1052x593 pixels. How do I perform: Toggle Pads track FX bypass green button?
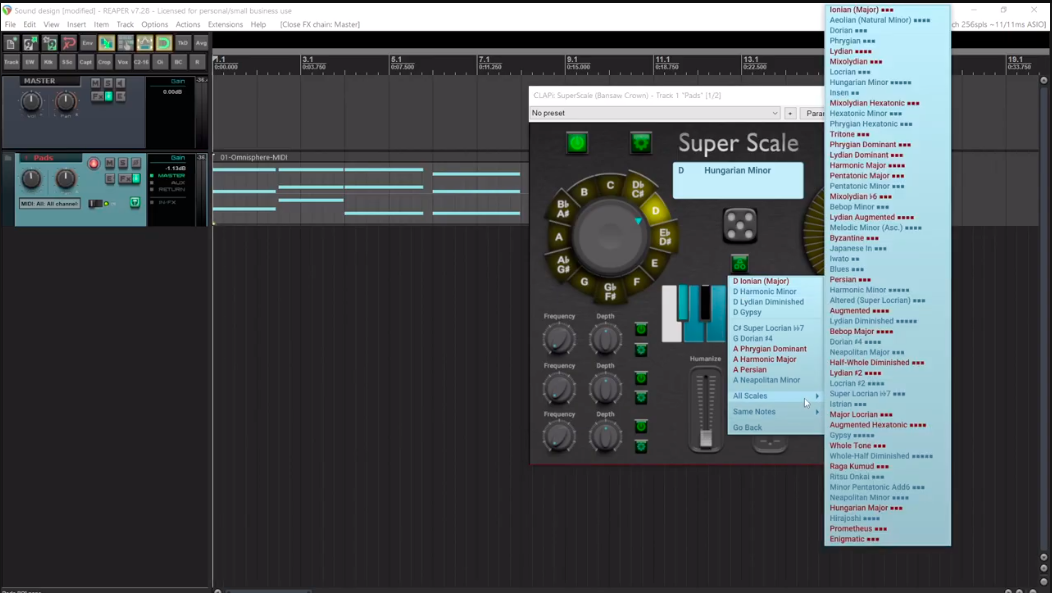(x=136, y=178)
